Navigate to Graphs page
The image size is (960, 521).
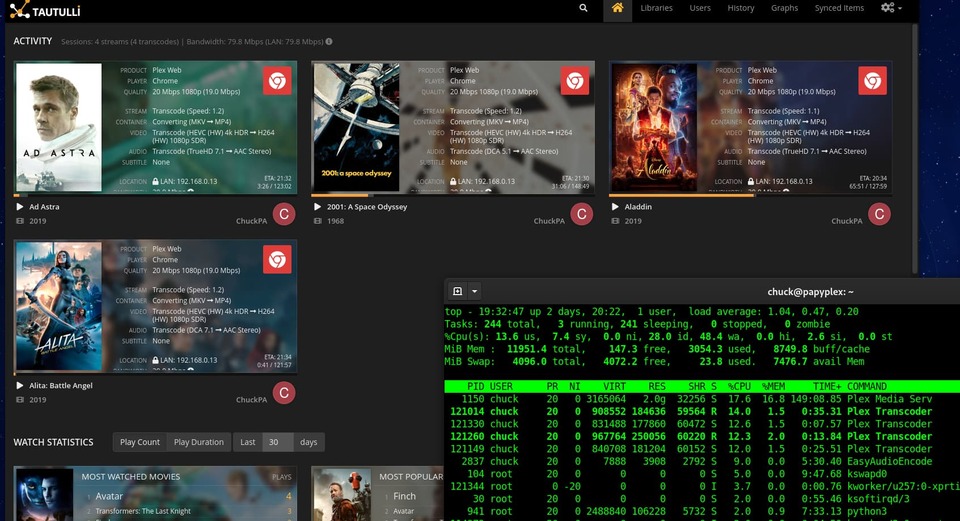pos(784,8)
